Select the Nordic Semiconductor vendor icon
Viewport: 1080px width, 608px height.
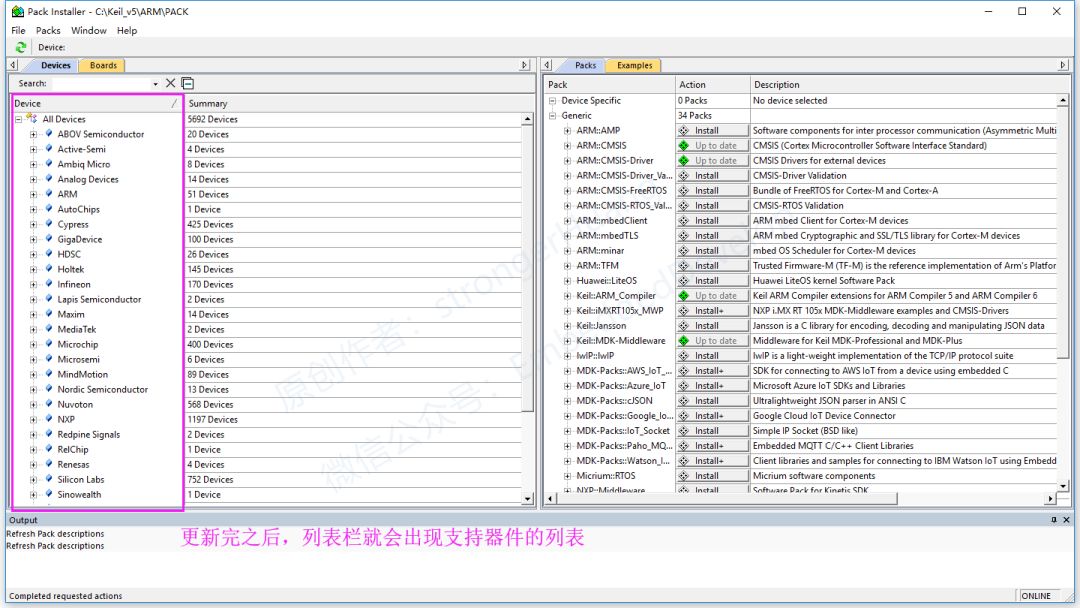[49, 389]
